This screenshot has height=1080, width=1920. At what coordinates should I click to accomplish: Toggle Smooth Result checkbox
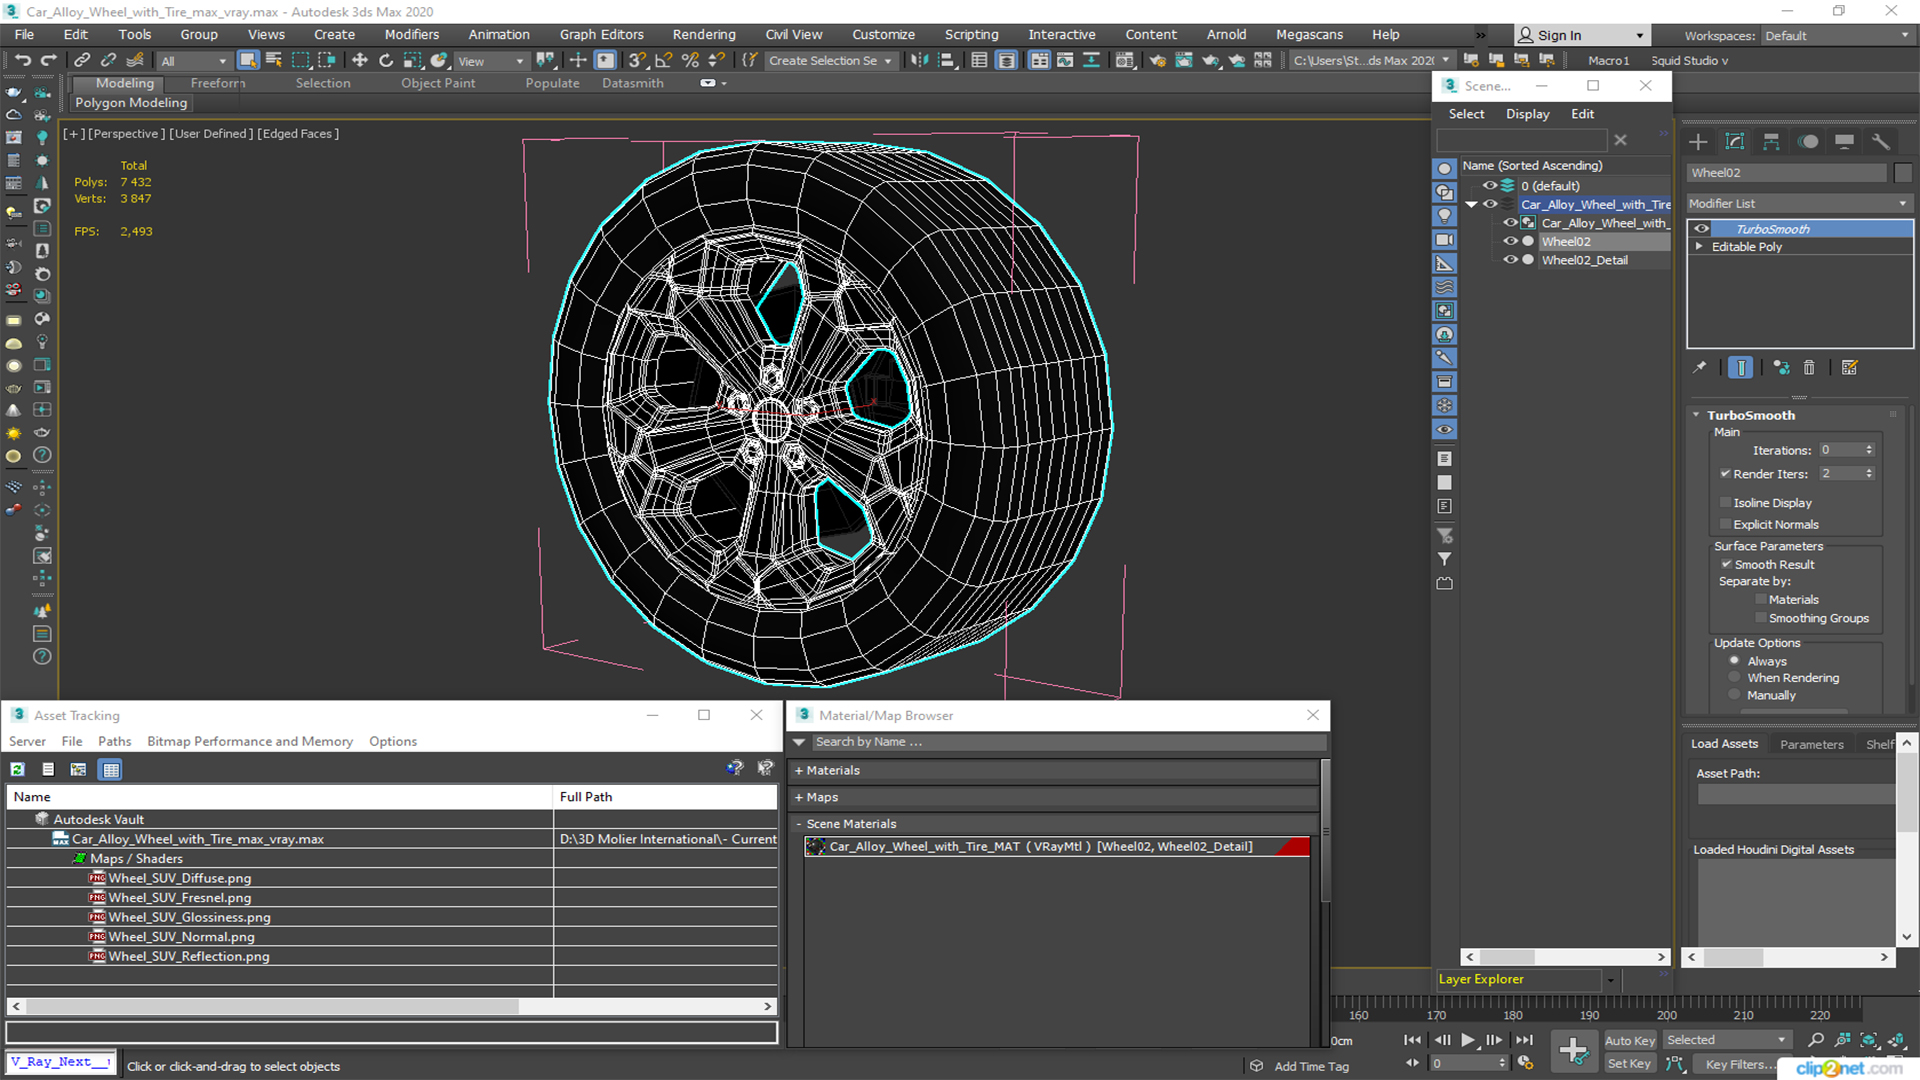(1726, 564)
